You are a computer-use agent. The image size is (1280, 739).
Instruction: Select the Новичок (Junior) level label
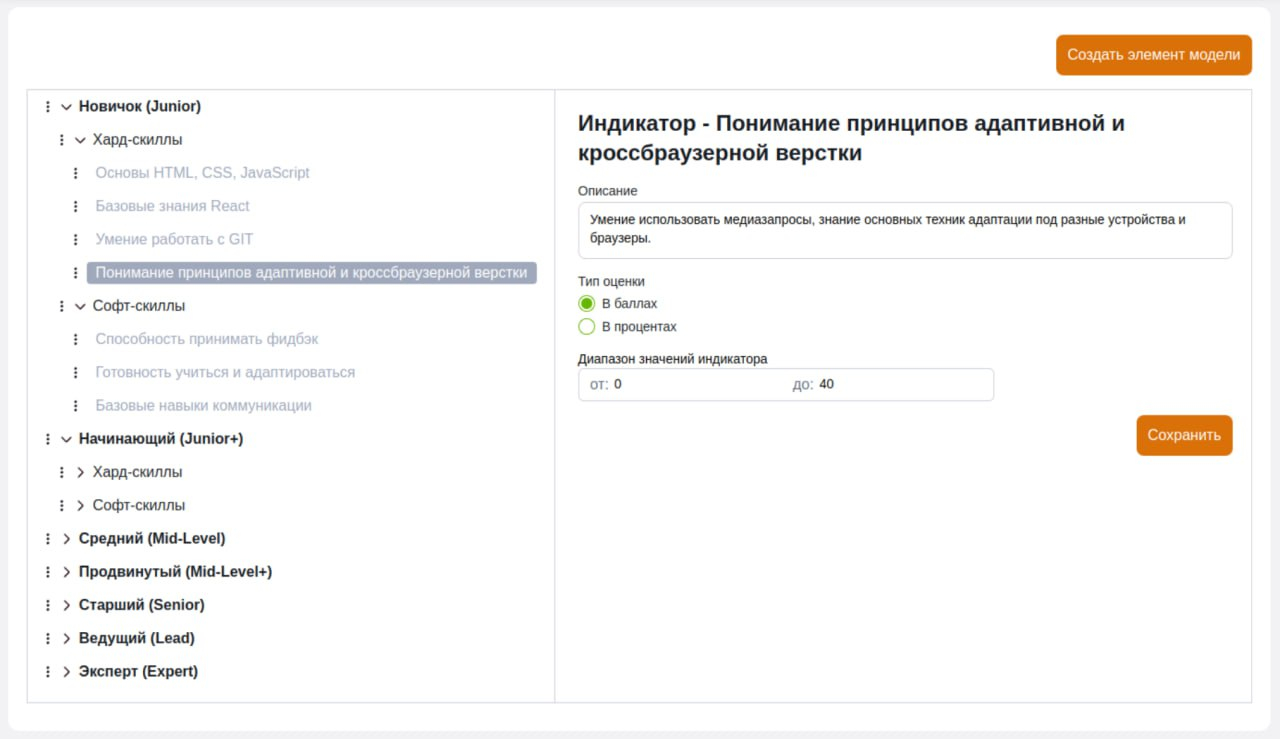[140, 106]
